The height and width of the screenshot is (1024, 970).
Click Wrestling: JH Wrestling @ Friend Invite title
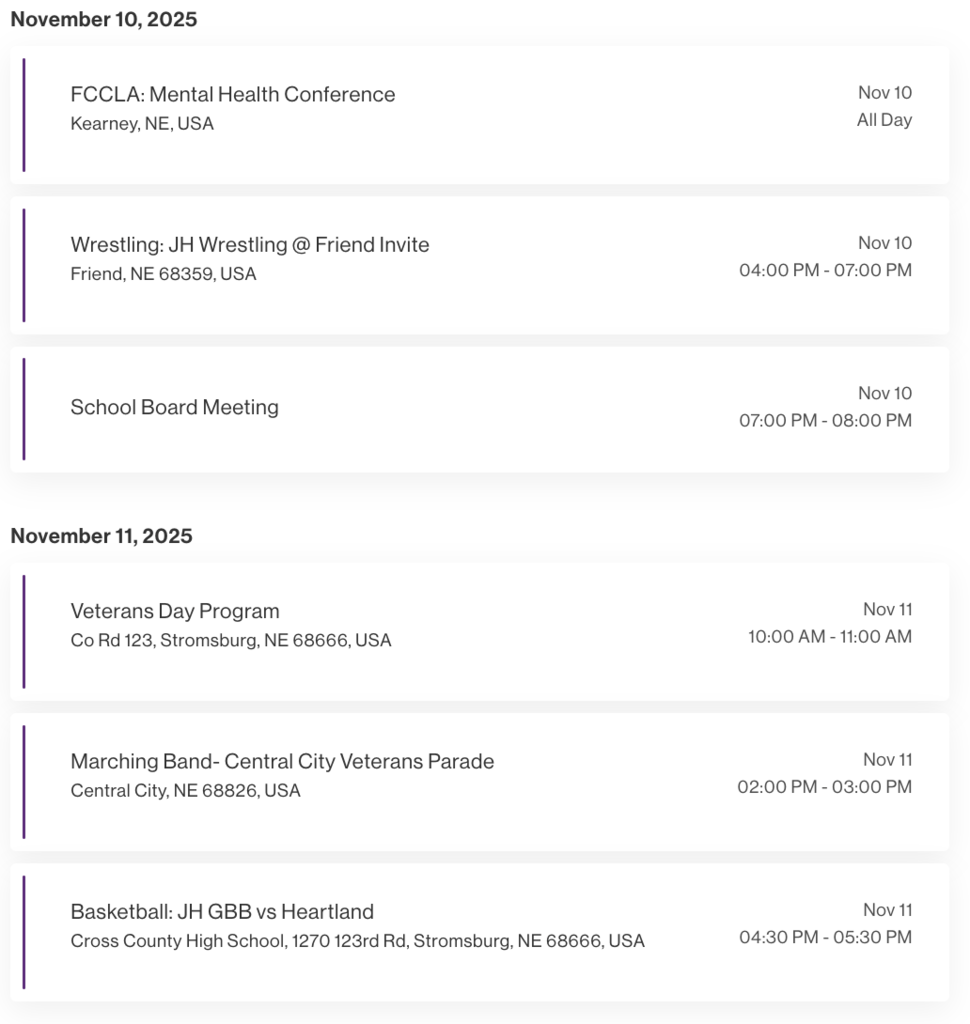pos(249,245)
